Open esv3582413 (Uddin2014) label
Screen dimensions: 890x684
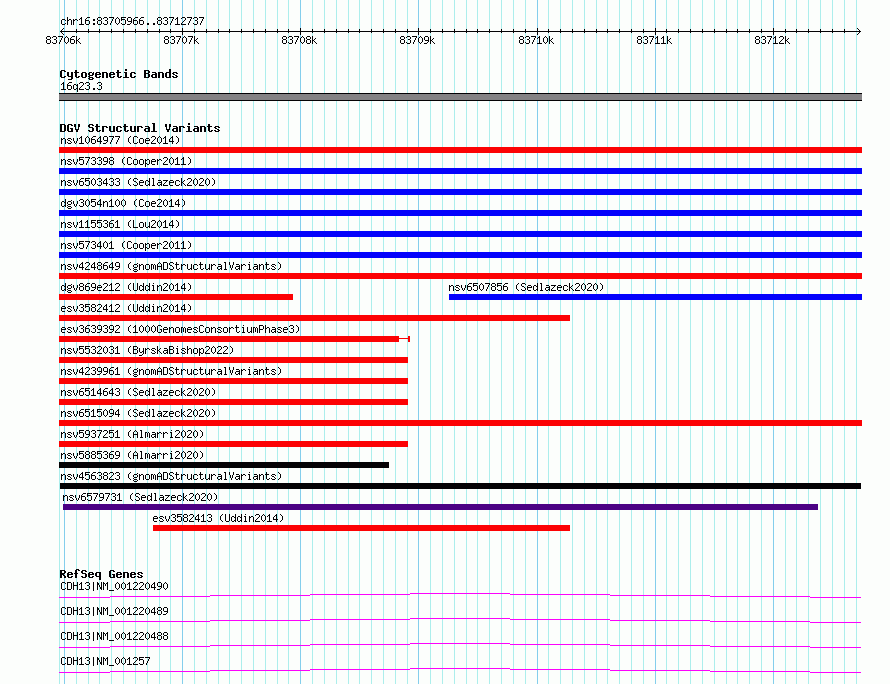click(218, 518)
